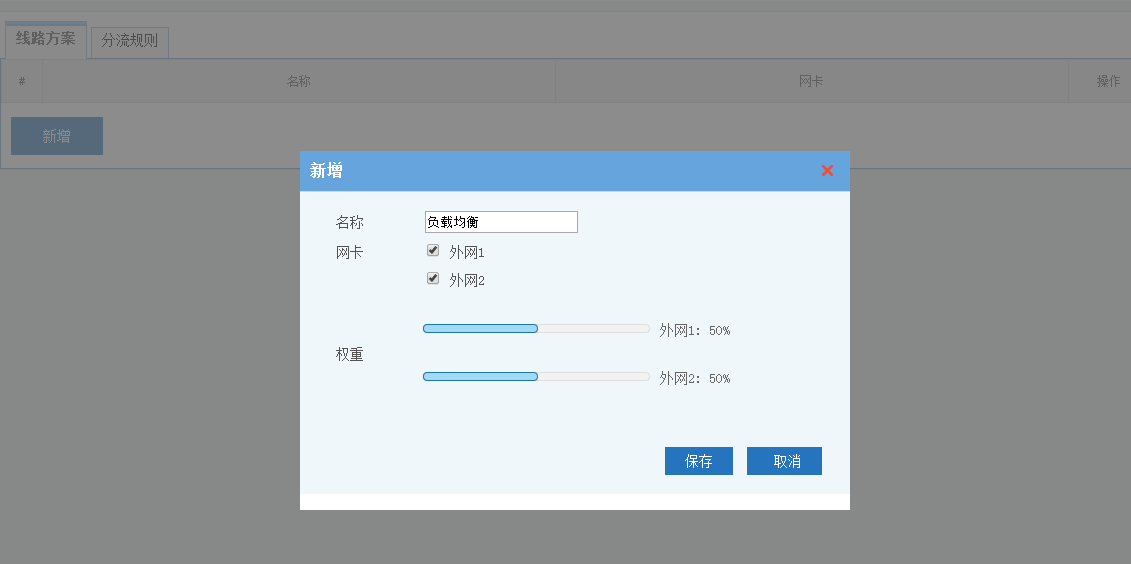Click the 外网1 checkbox label text
Image resolution: width=1131 pixels, height=564 pixels.
click(x=466, y=253)
